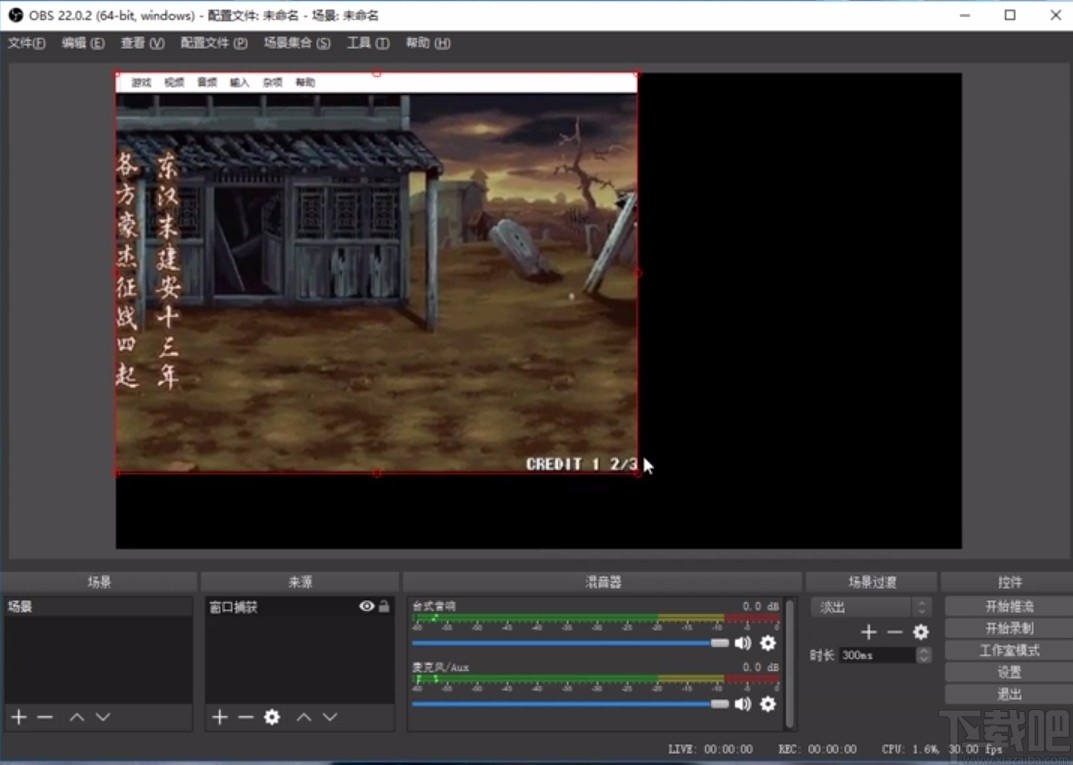This screenshot has height=765, width=1073.
Task: Toggle visibility eye of 窗口捕获 source
Action: pyautogui.click(x=366, y=606)
